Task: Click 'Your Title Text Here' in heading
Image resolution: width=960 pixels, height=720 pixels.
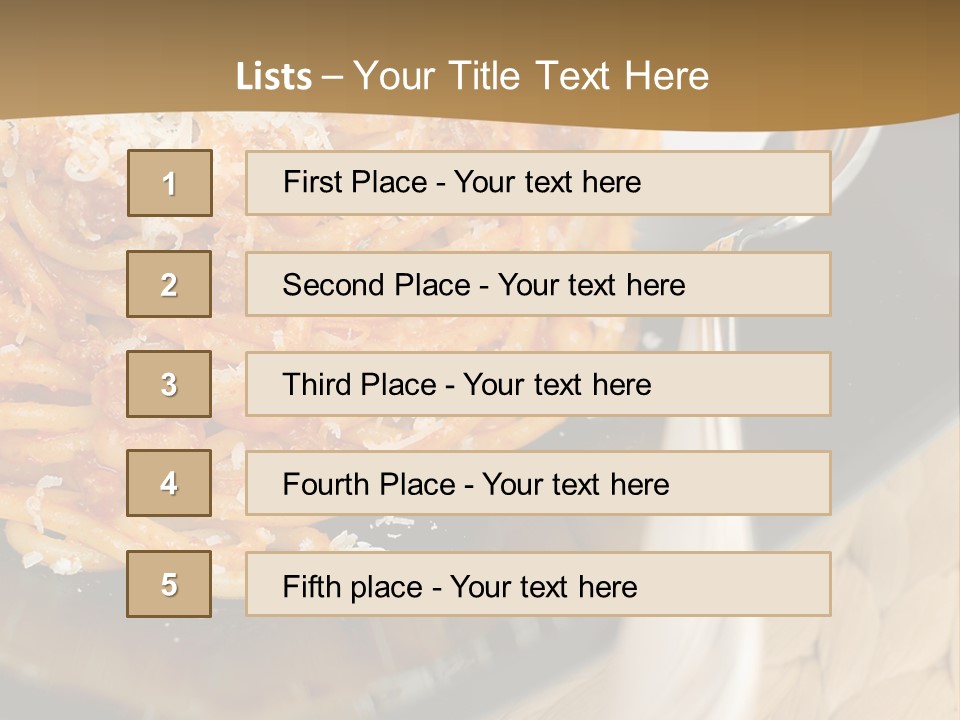Action: pos(531,76)
